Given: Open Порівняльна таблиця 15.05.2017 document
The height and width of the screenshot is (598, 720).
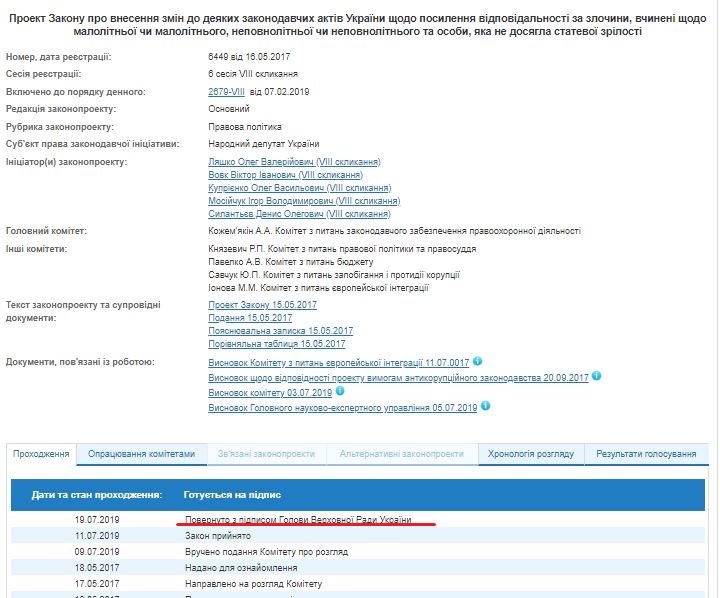Looking at the screenshot, I should [277, 344].
